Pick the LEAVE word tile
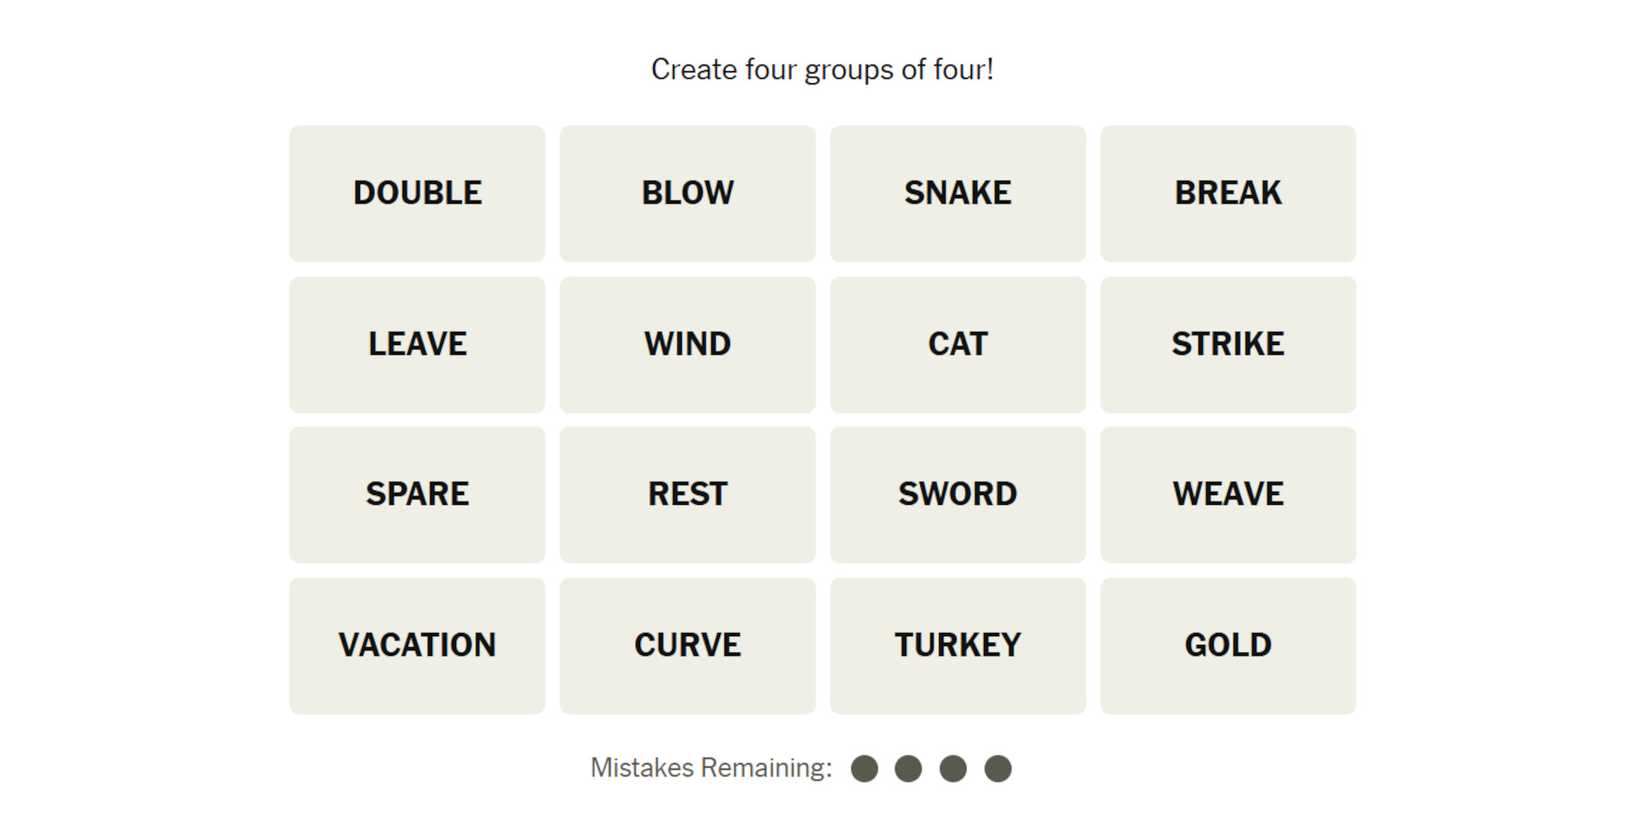 pos(417,344)
